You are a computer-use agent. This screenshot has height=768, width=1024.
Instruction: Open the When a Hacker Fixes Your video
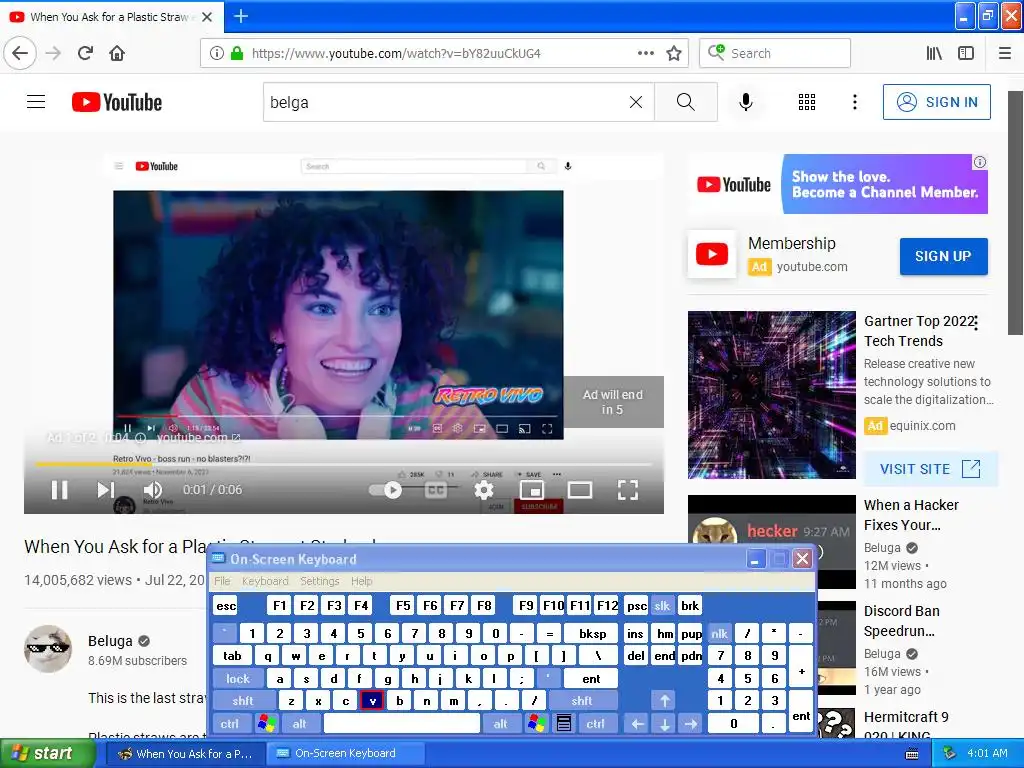tap(911, 515)
